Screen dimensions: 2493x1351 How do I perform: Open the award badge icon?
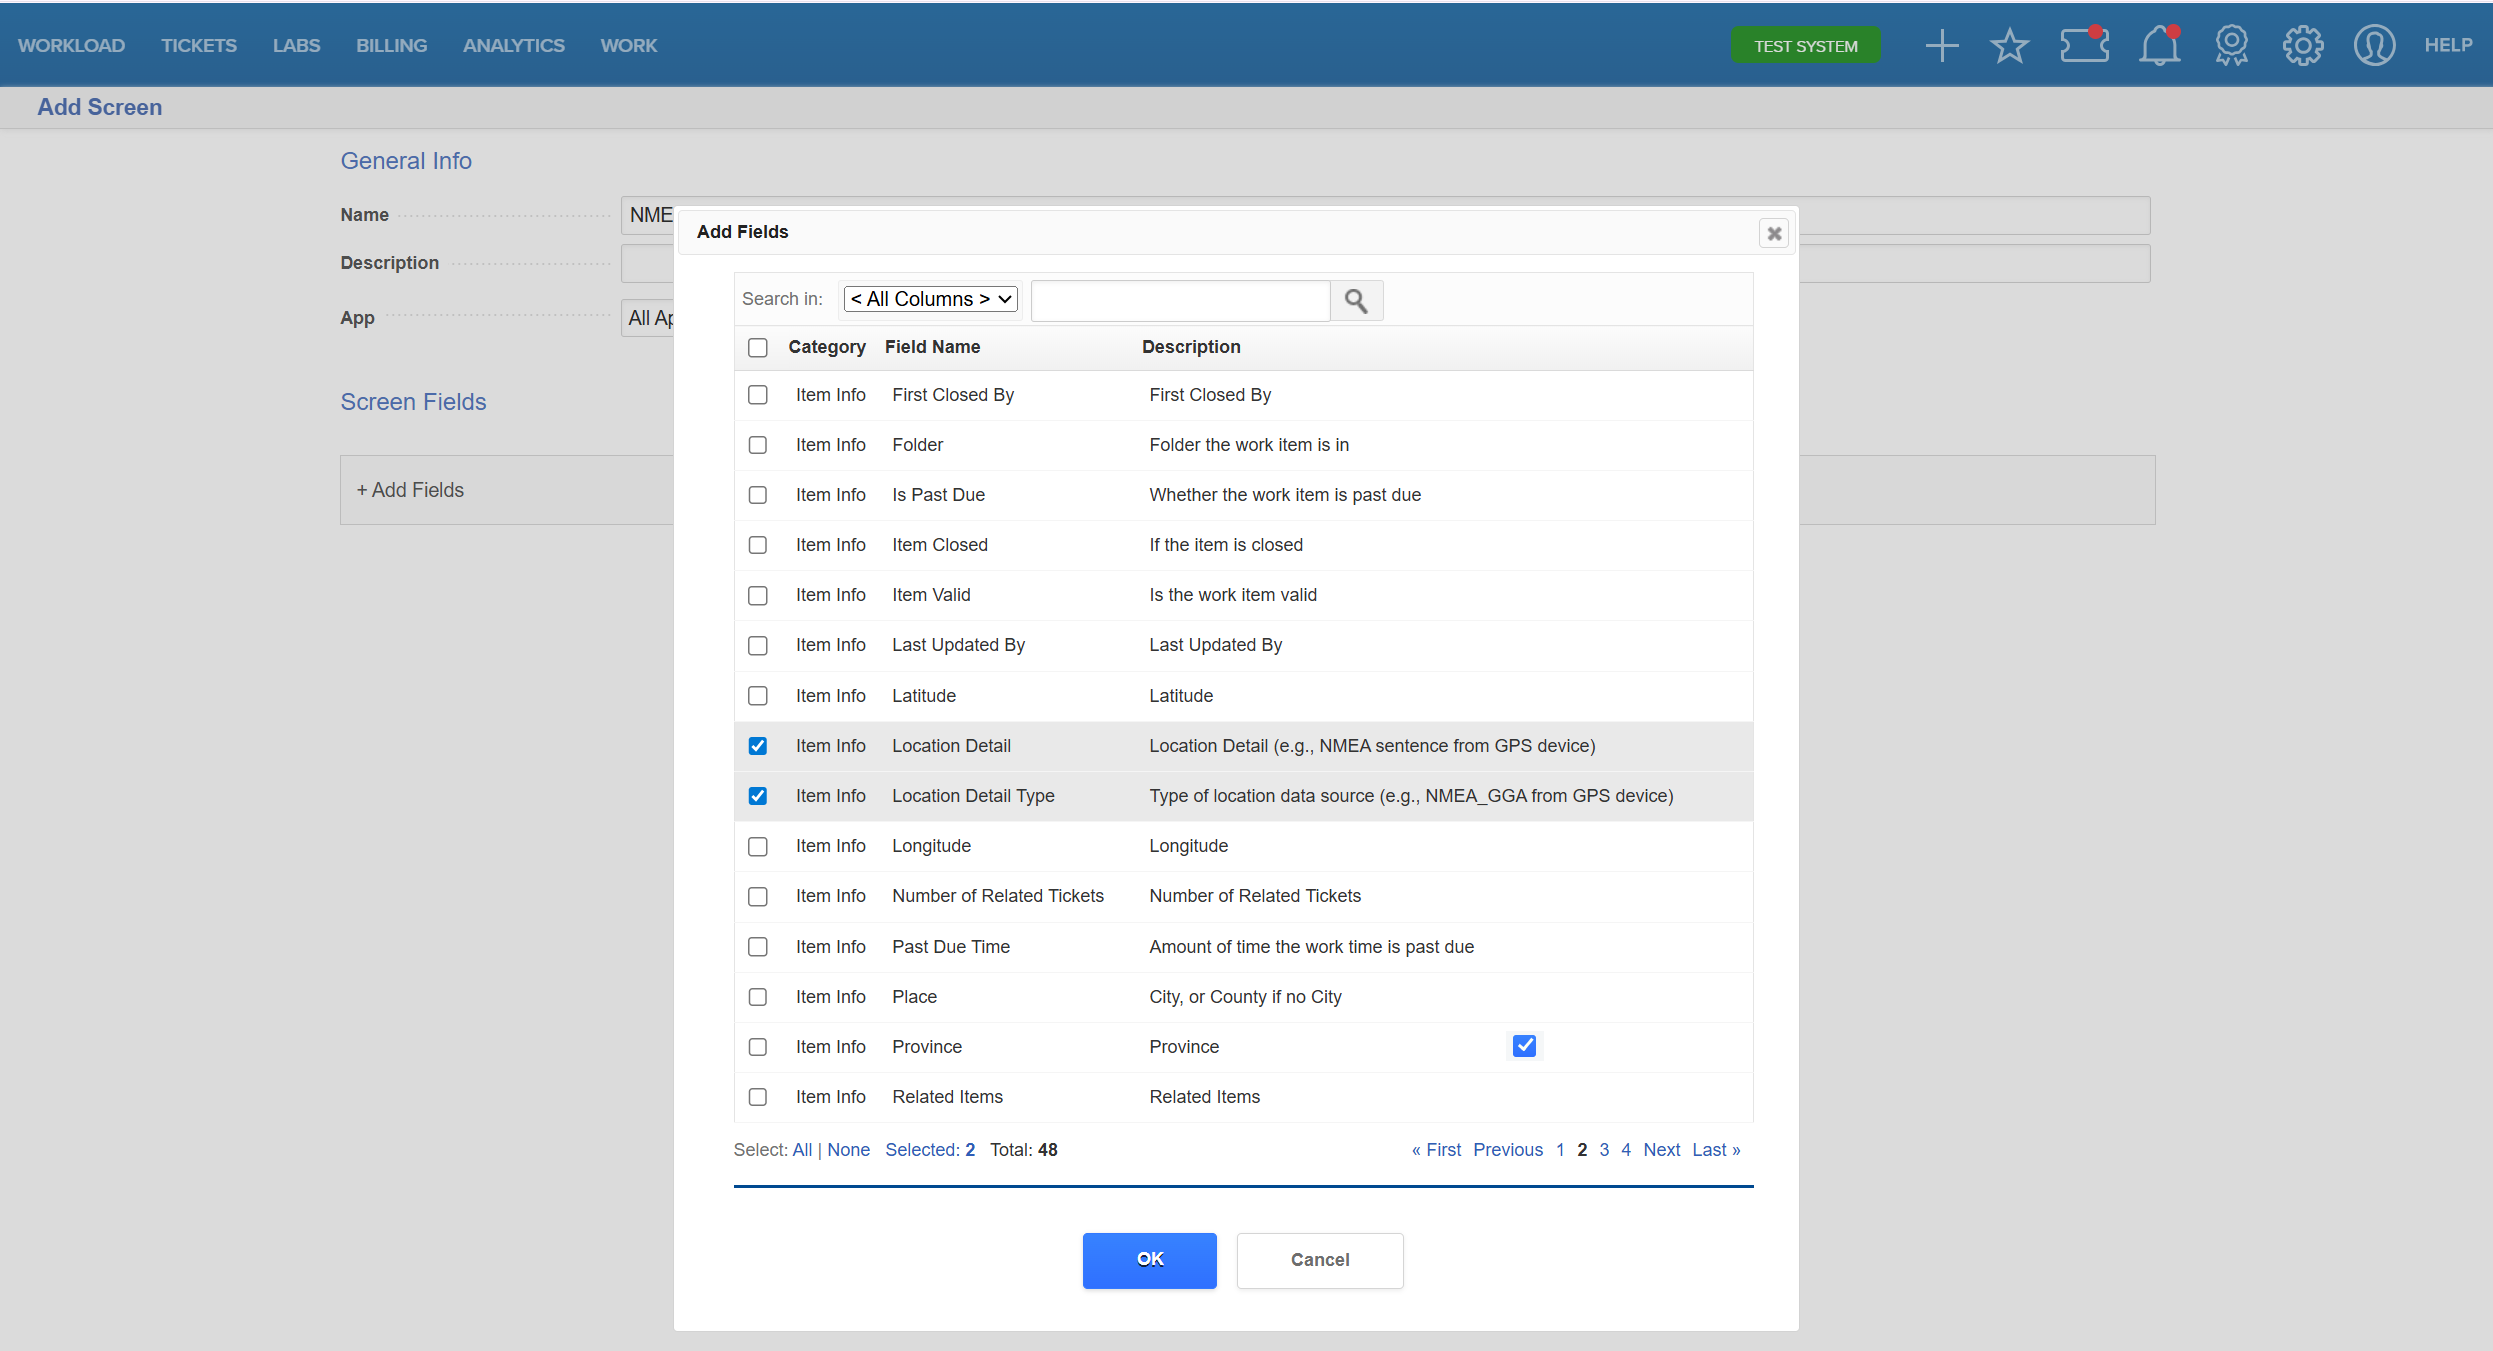[2231, 46]
